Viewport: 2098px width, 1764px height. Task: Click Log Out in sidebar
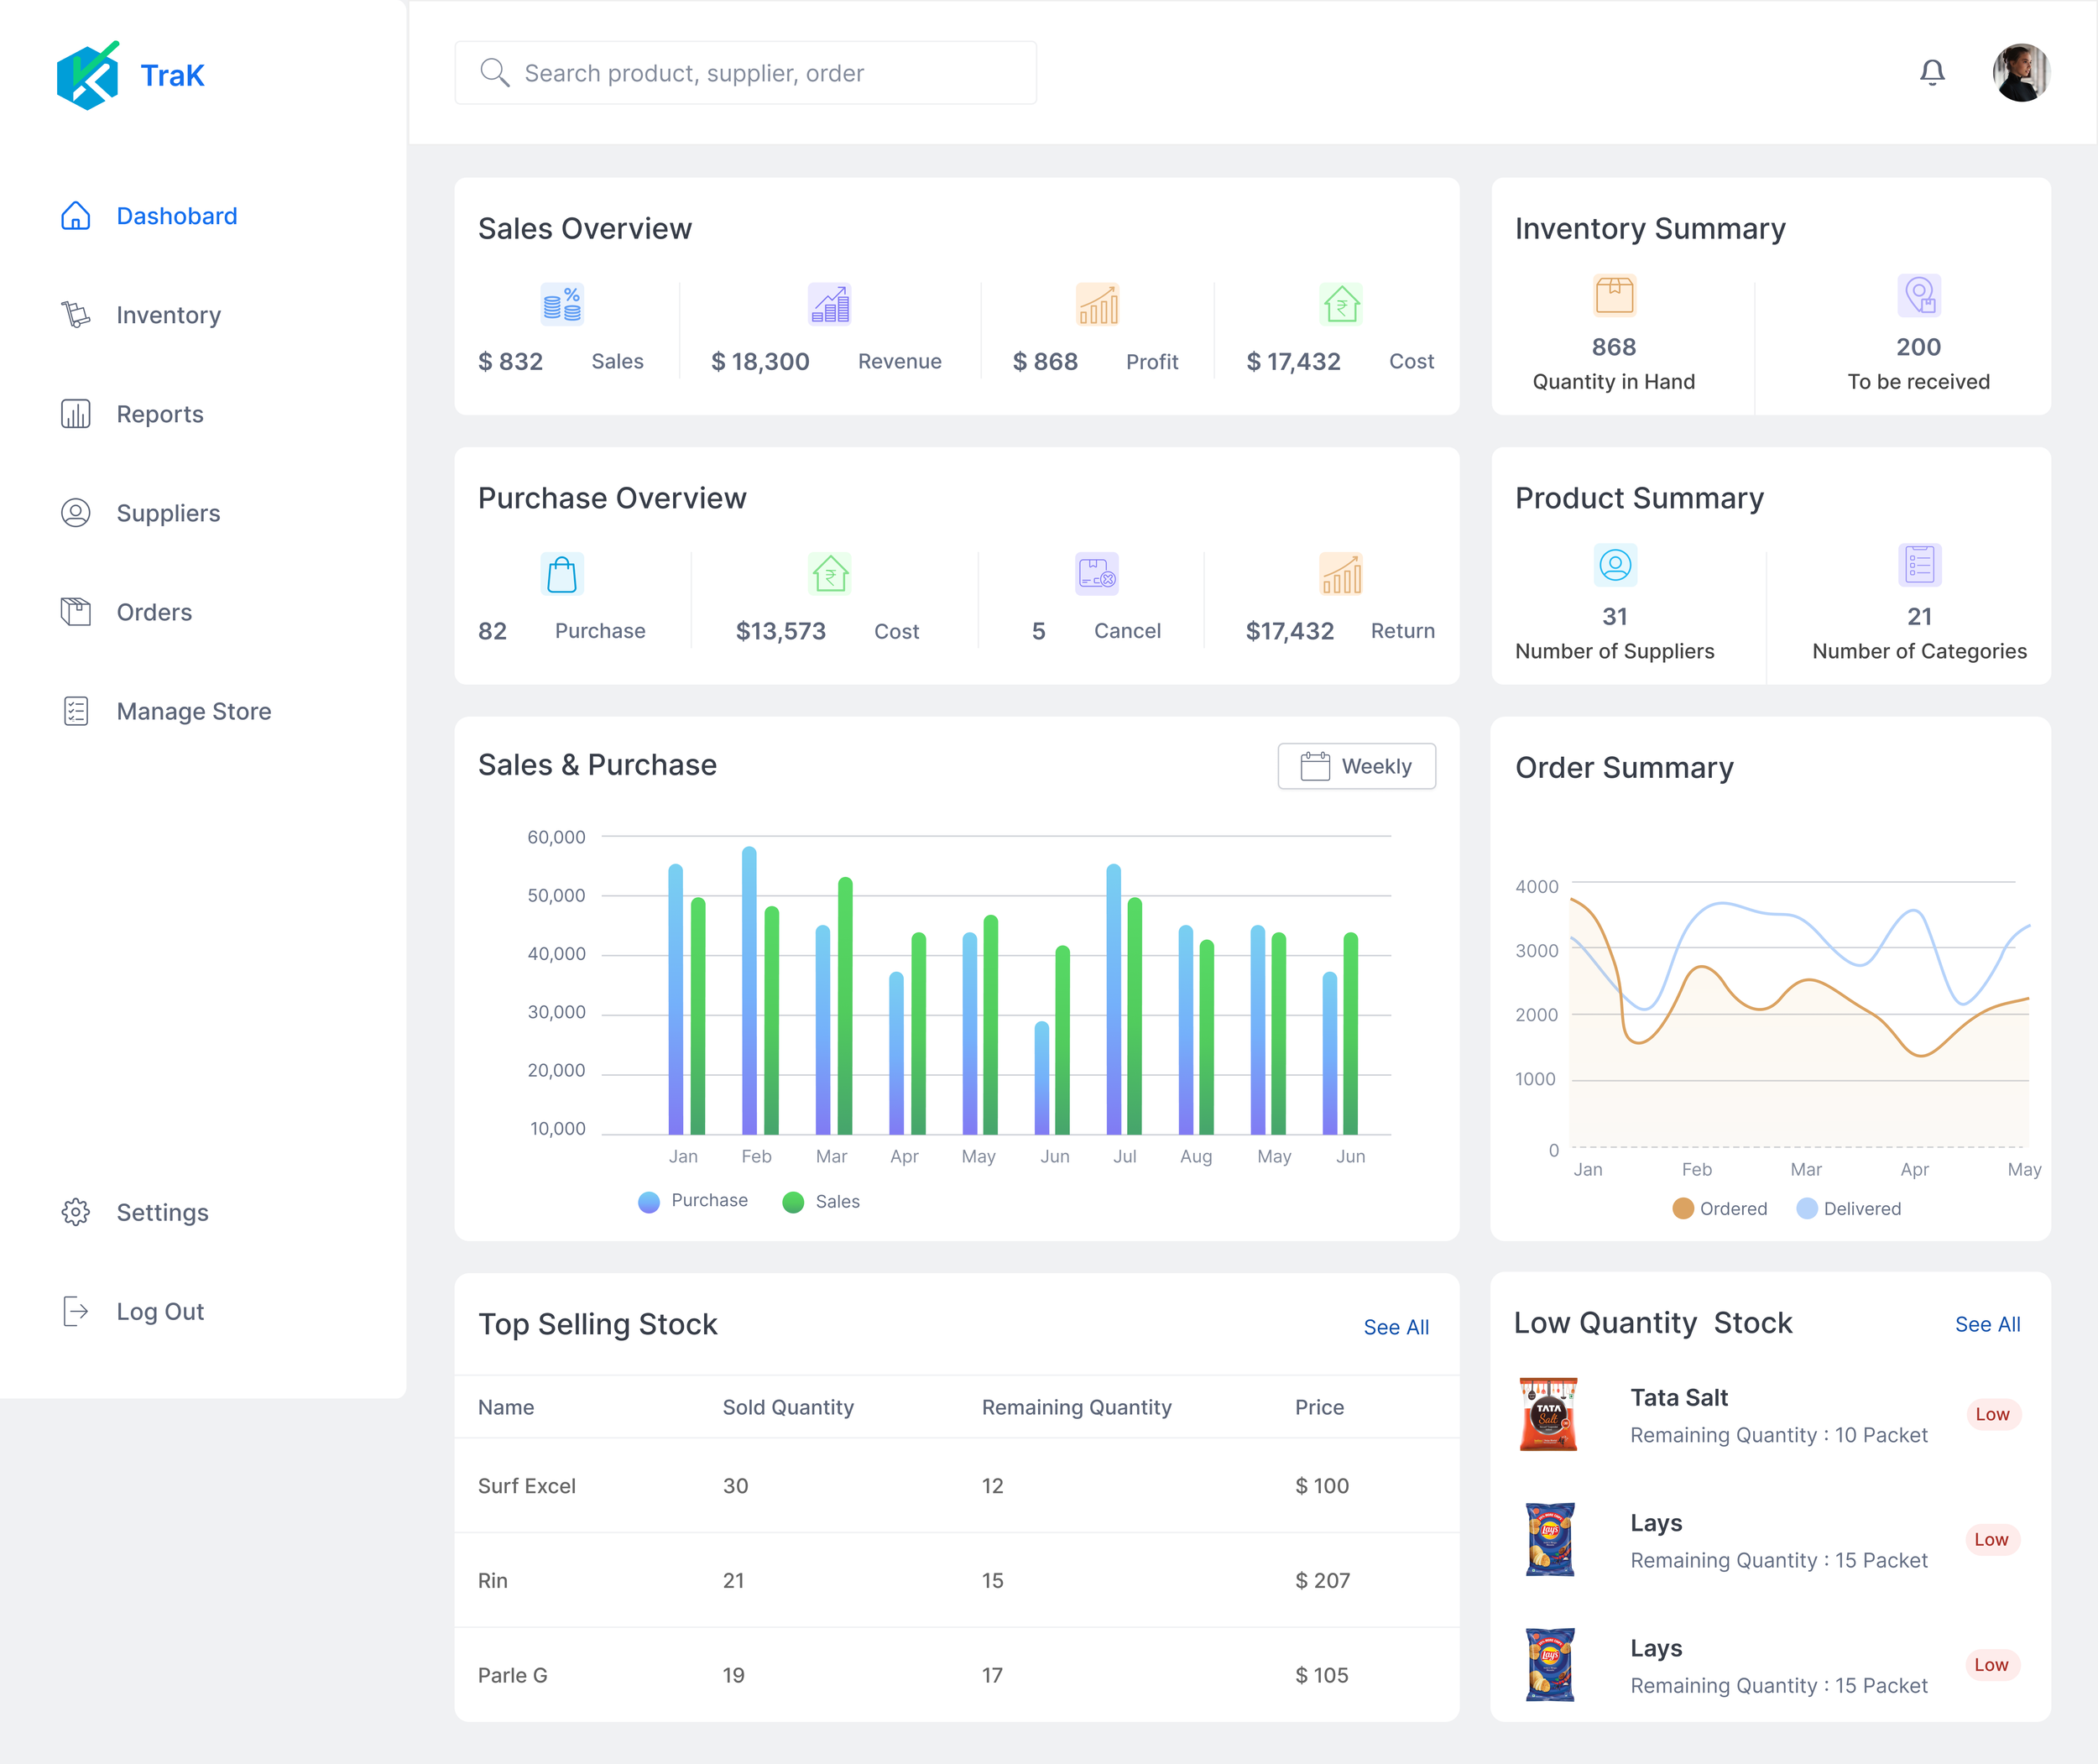160,1311
